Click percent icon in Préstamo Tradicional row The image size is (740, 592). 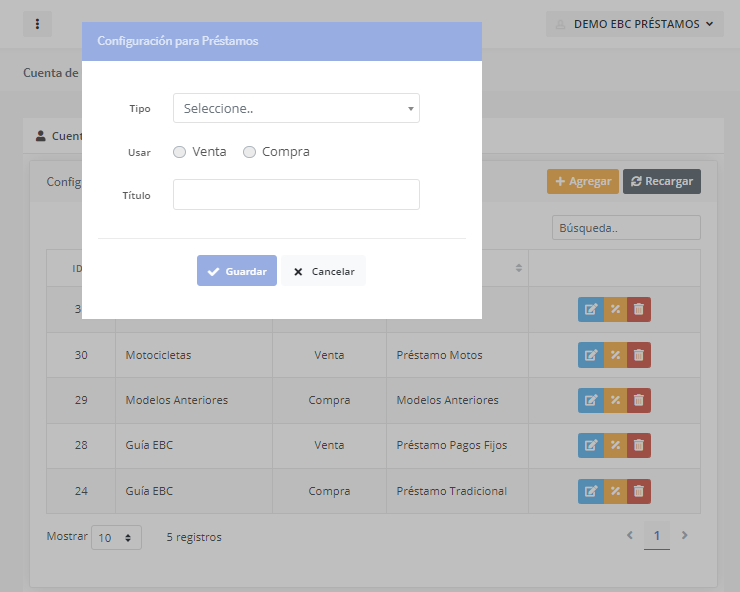[x=615, y=491]
